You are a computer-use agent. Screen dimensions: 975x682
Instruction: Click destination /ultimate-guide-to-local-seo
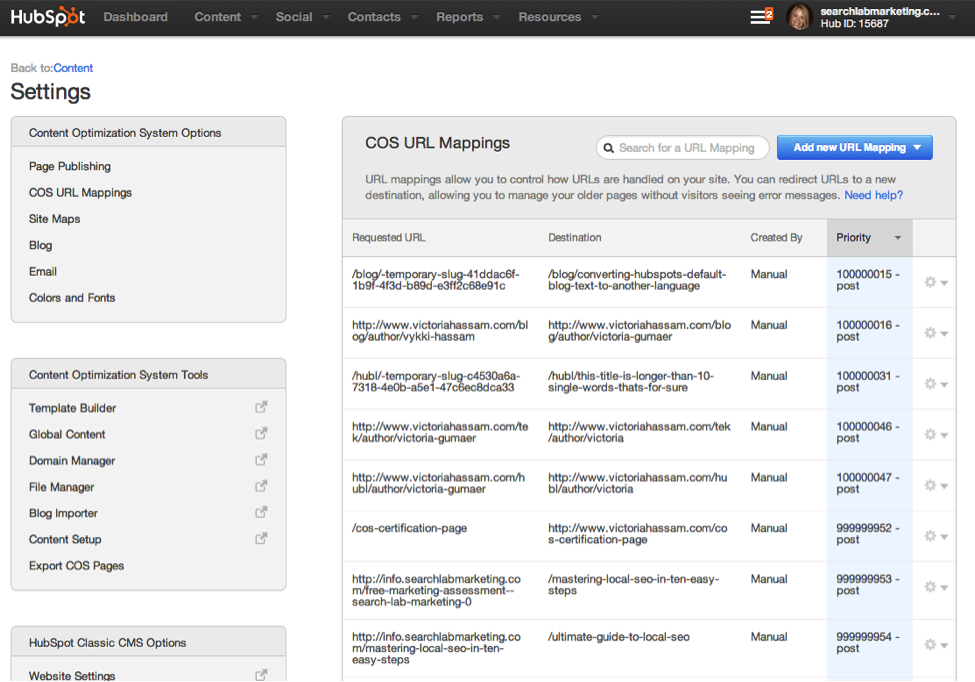(619, 637)
